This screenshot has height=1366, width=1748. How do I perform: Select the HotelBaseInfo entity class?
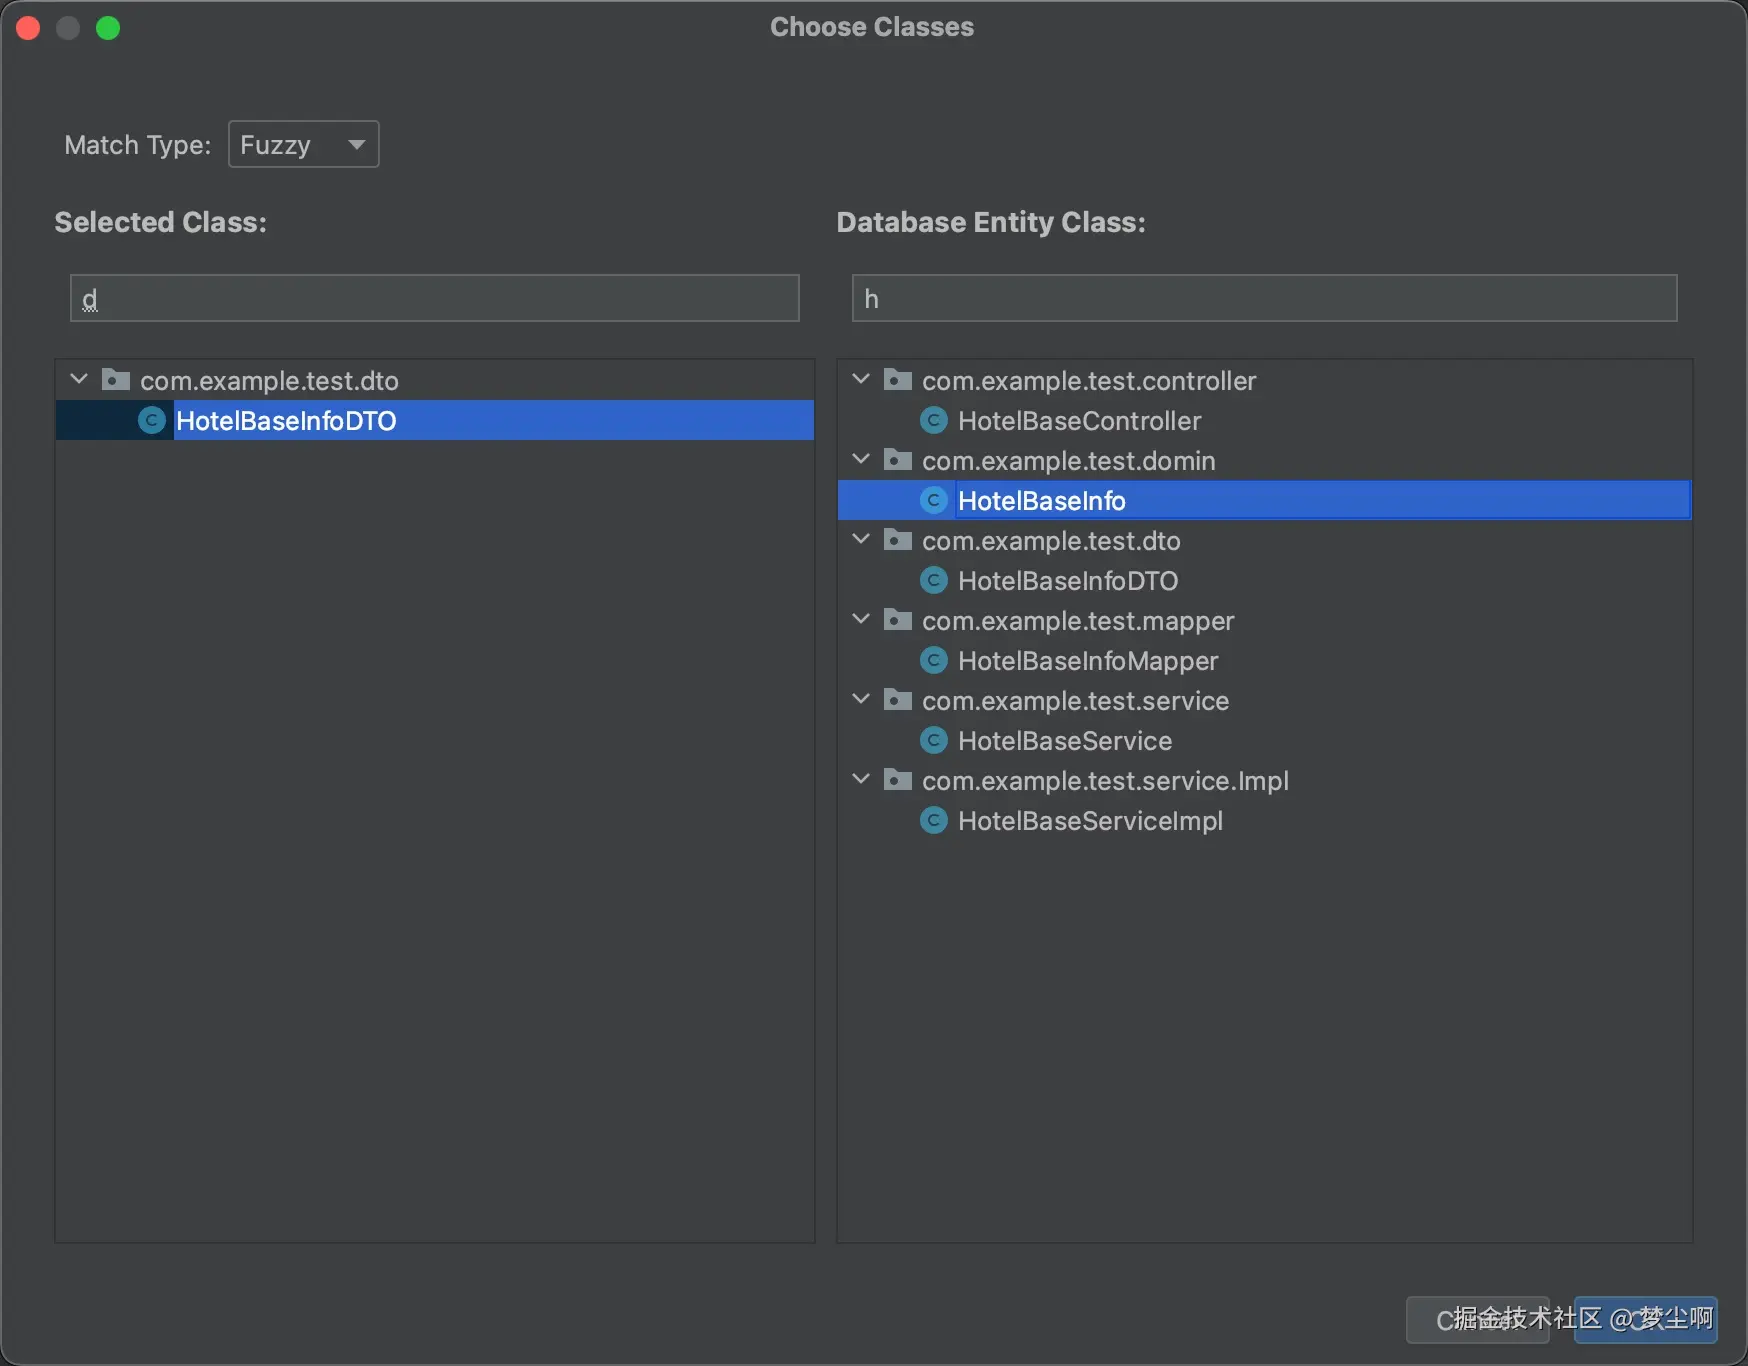[x=1041, y=501]
